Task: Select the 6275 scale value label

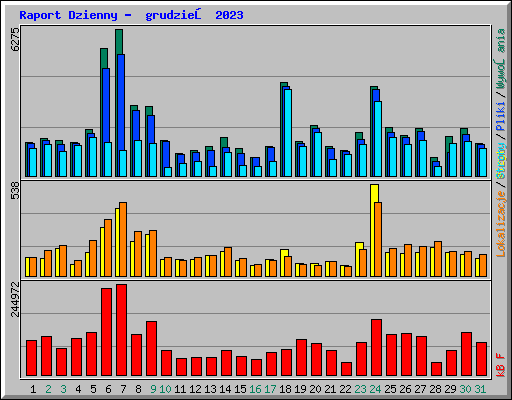Action: point(15,39)
